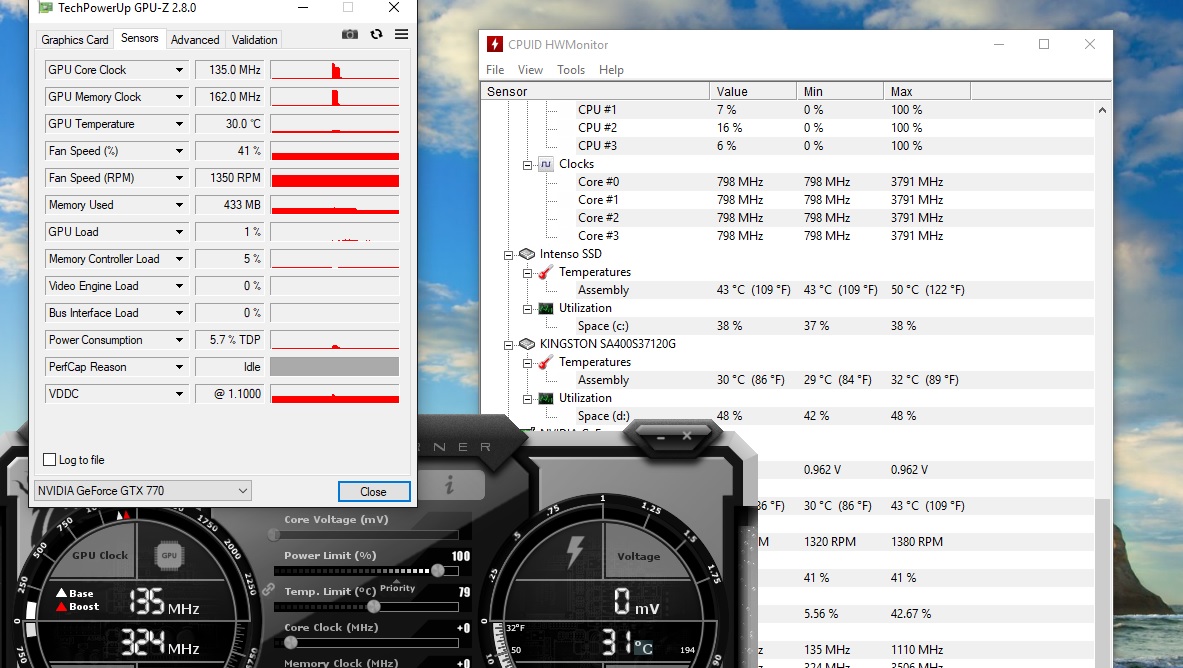Screen dimensions: 1183x668
Task: Click Intenso SSD Utilization chip icon
Action: coord(546,308)
